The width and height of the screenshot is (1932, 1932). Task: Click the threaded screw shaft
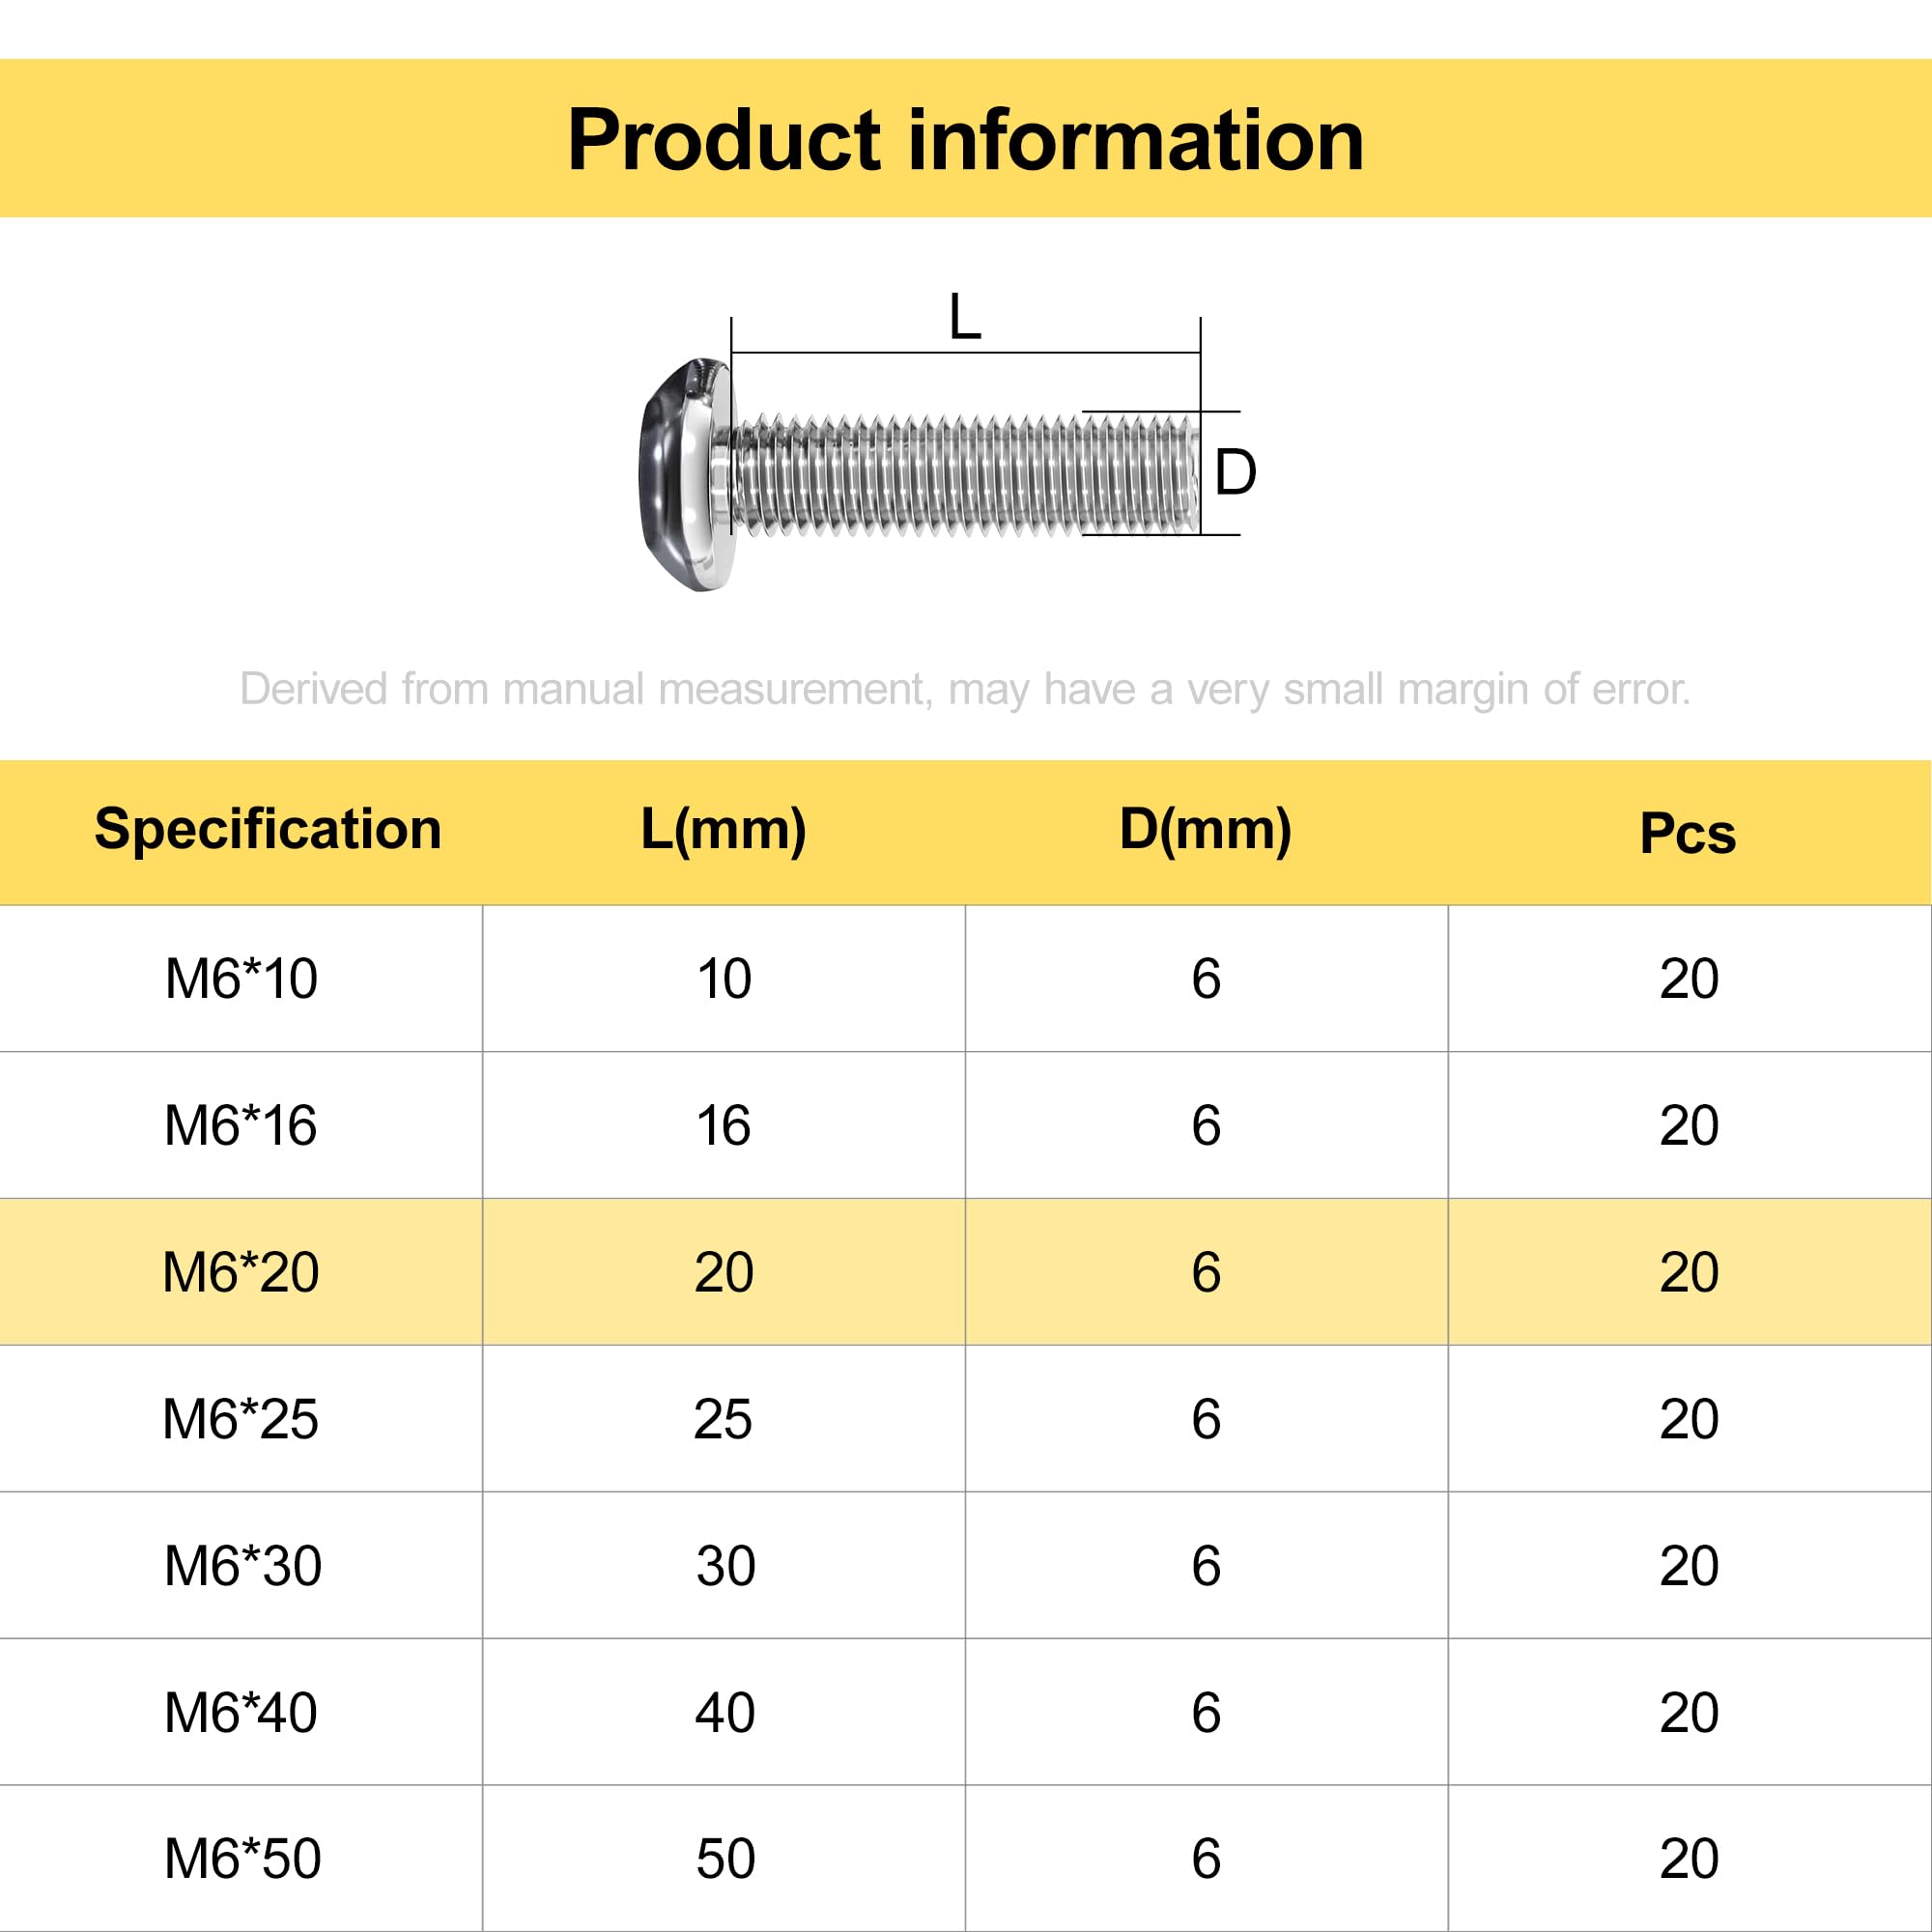point(968,474)
